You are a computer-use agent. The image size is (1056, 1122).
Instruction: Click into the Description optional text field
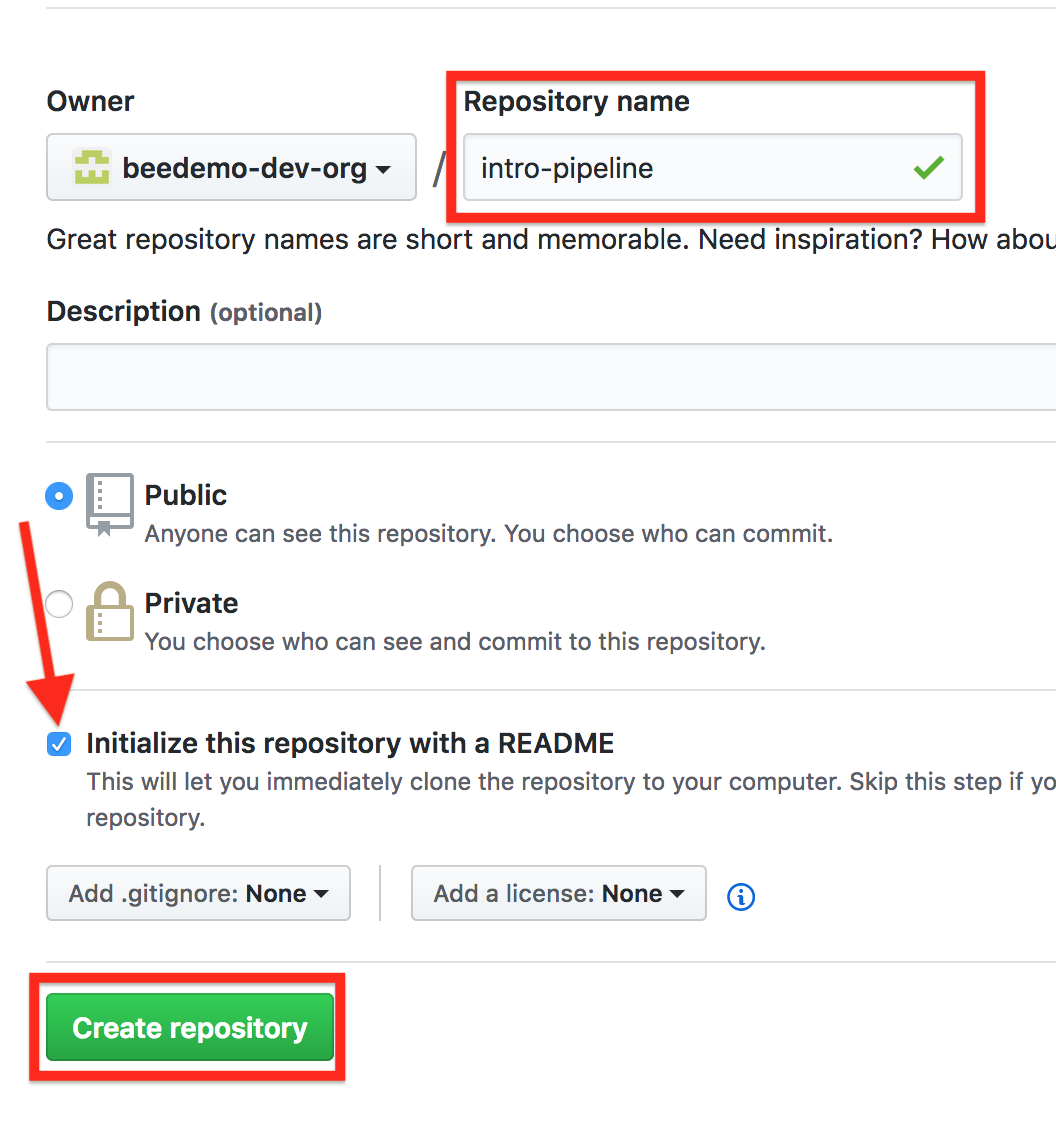coord(551,377)
